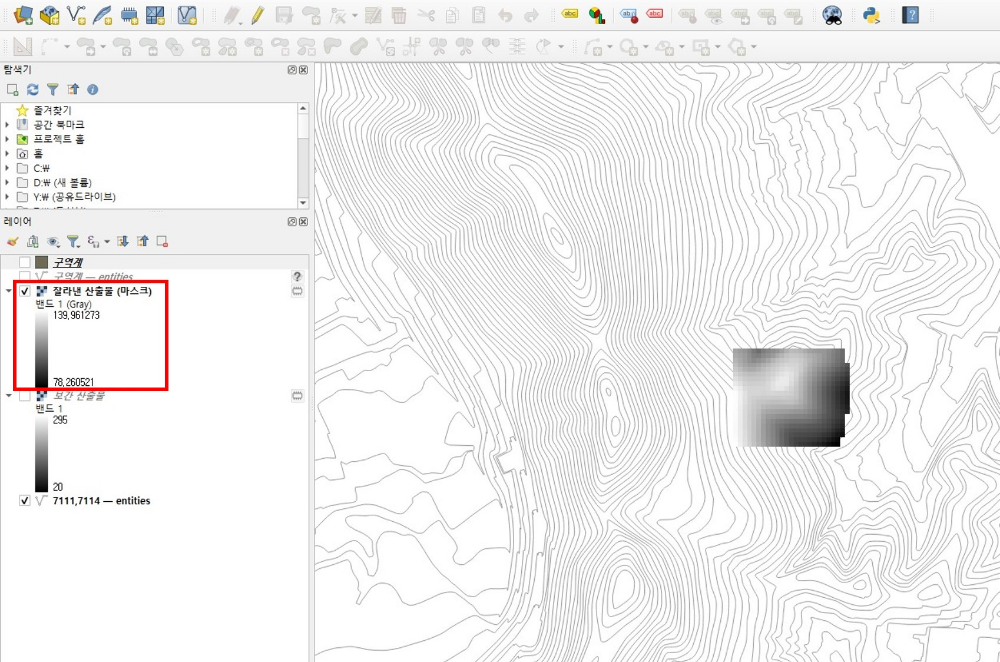This screenshot has width=1000, height=662.
Task: Click Add Selected Layers in Browser panel
Action: coord(12,89)
